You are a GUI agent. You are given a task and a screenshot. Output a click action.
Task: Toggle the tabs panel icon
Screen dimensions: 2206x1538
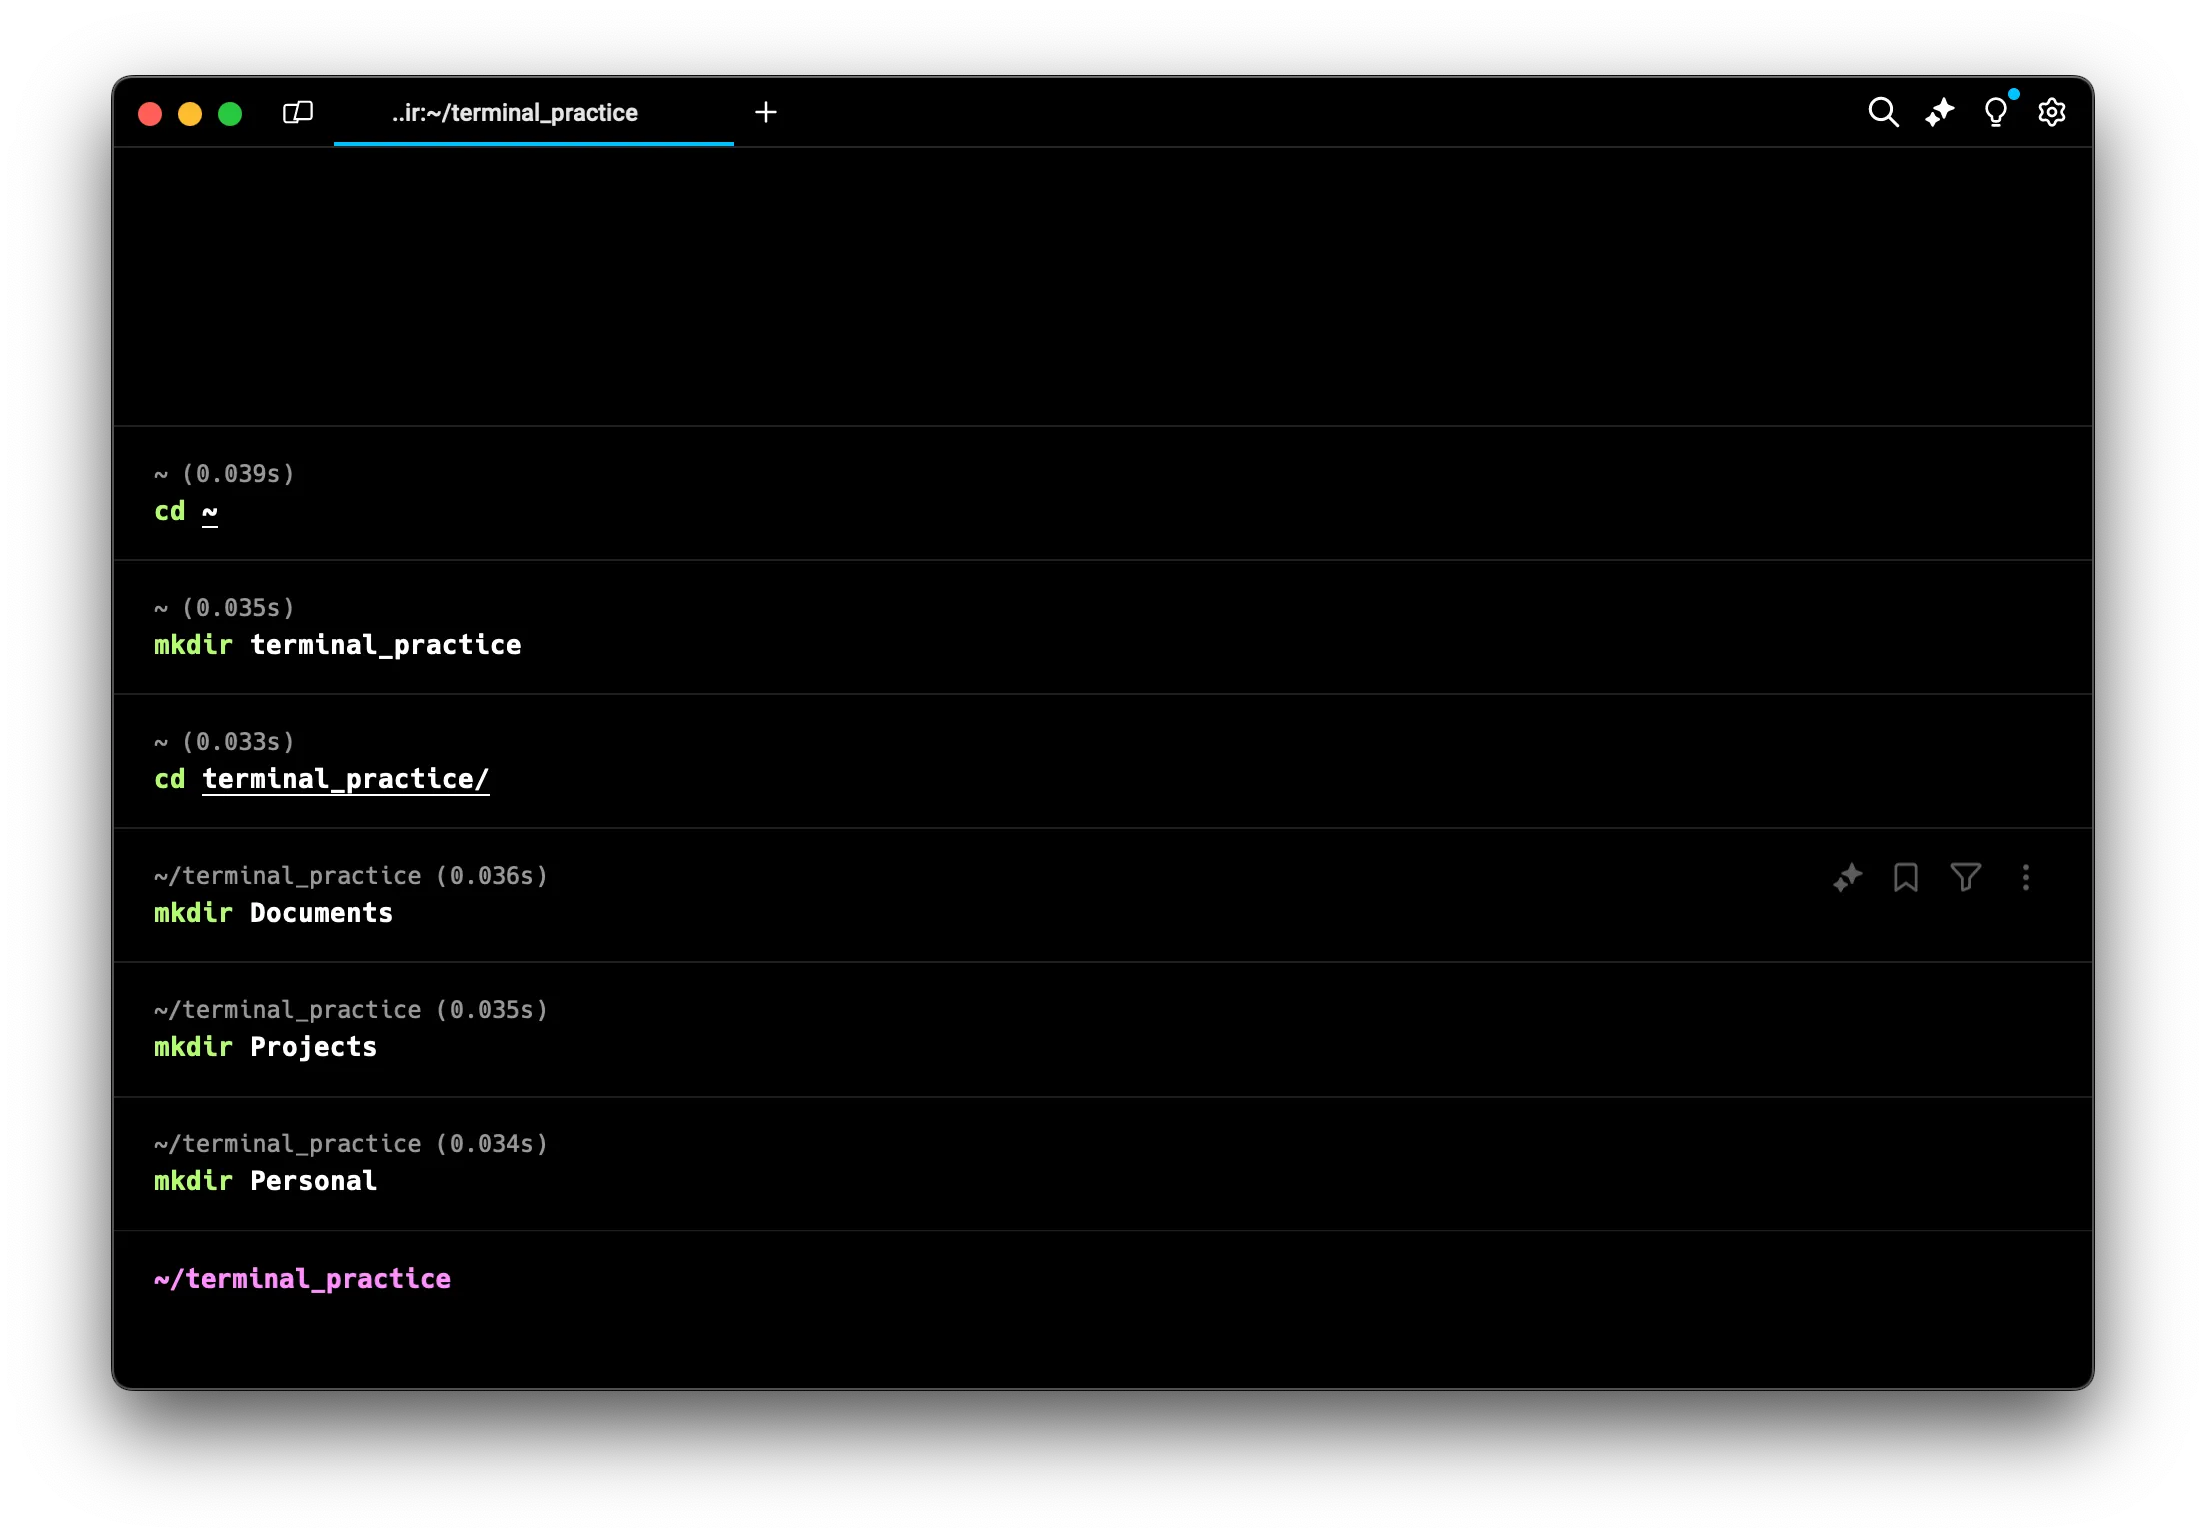coord(298,112)
